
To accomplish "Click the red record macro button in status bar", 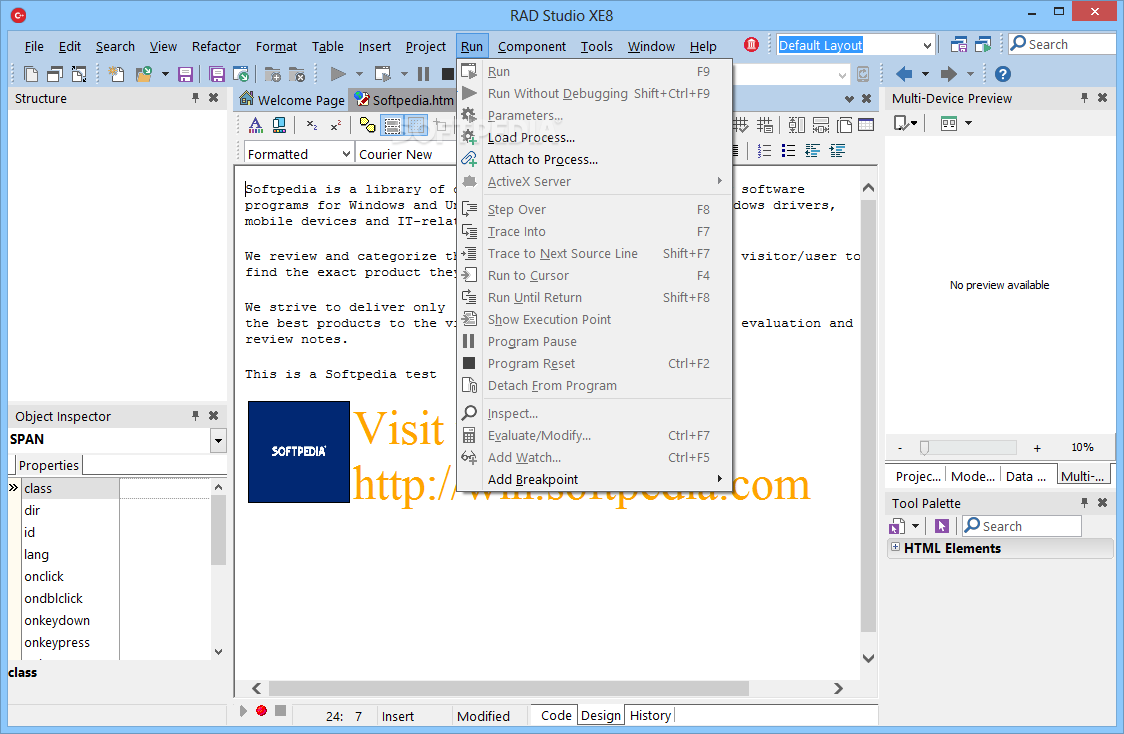I will pyautogui.click(x=262, y=710).
